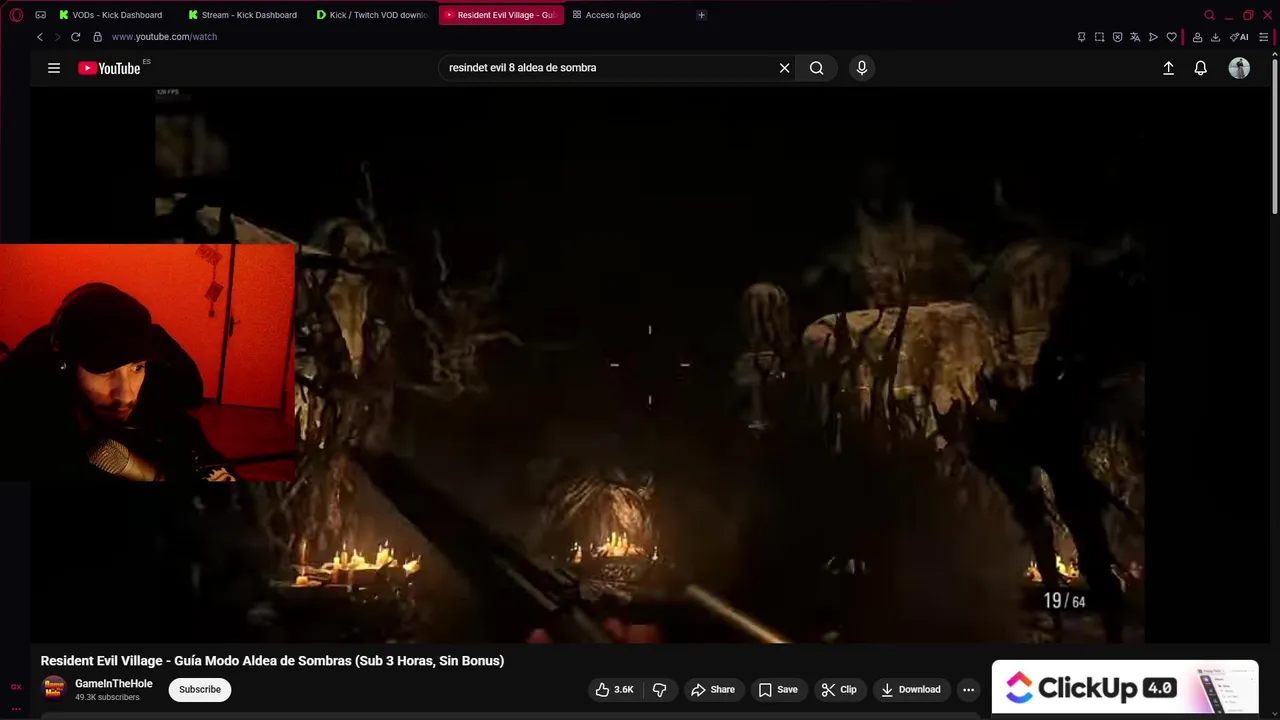Open the browser profile account icon

[1197, 37]
